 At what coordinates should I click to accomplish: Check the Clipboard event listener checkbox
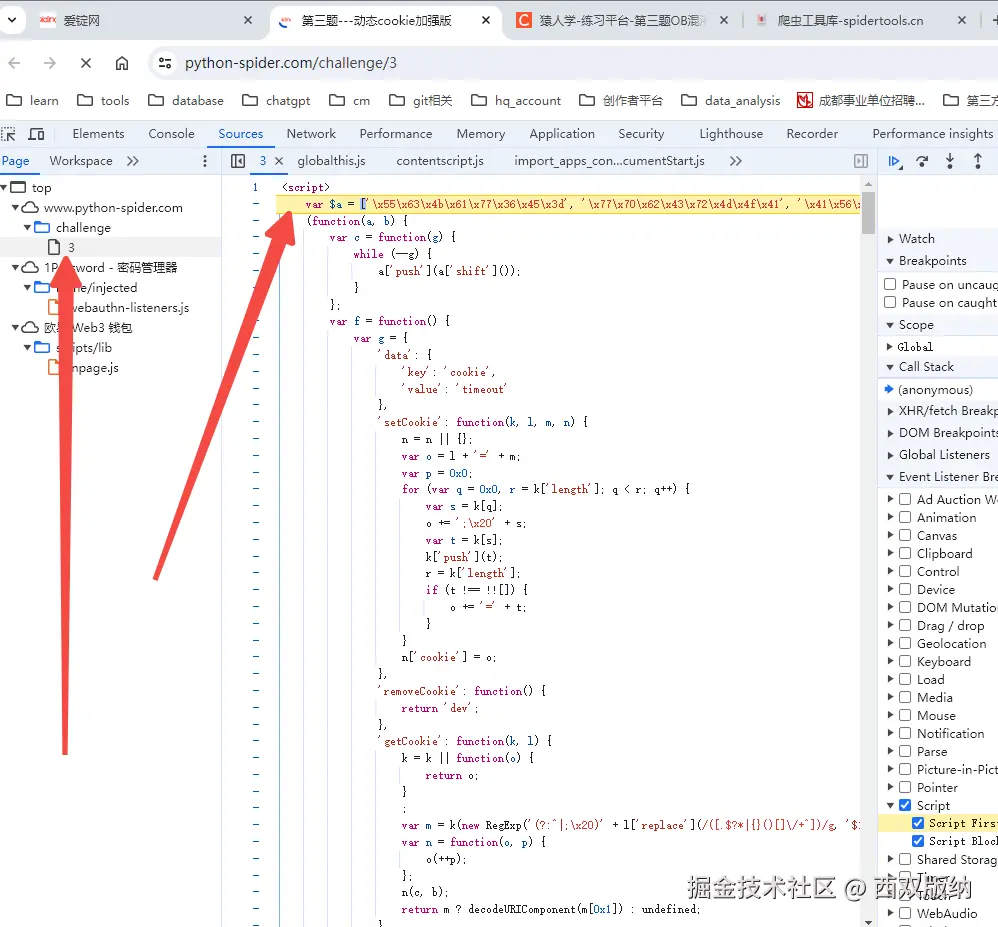(x=904, y=553)
